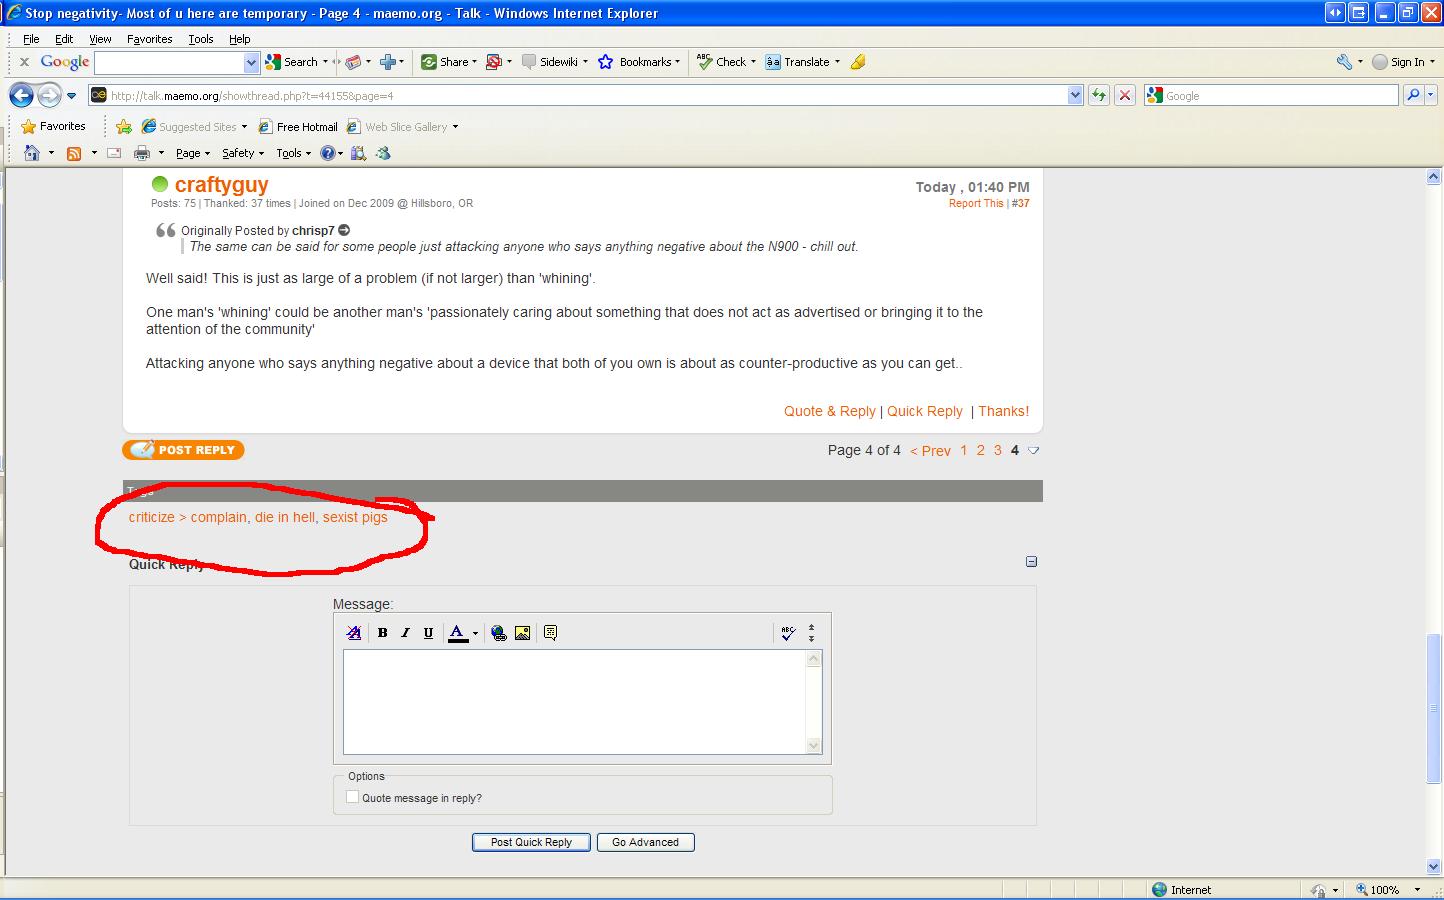Toggle the Bold formatting button
Viewport: 1444px width, 900px height.
(x=382, y=633)
